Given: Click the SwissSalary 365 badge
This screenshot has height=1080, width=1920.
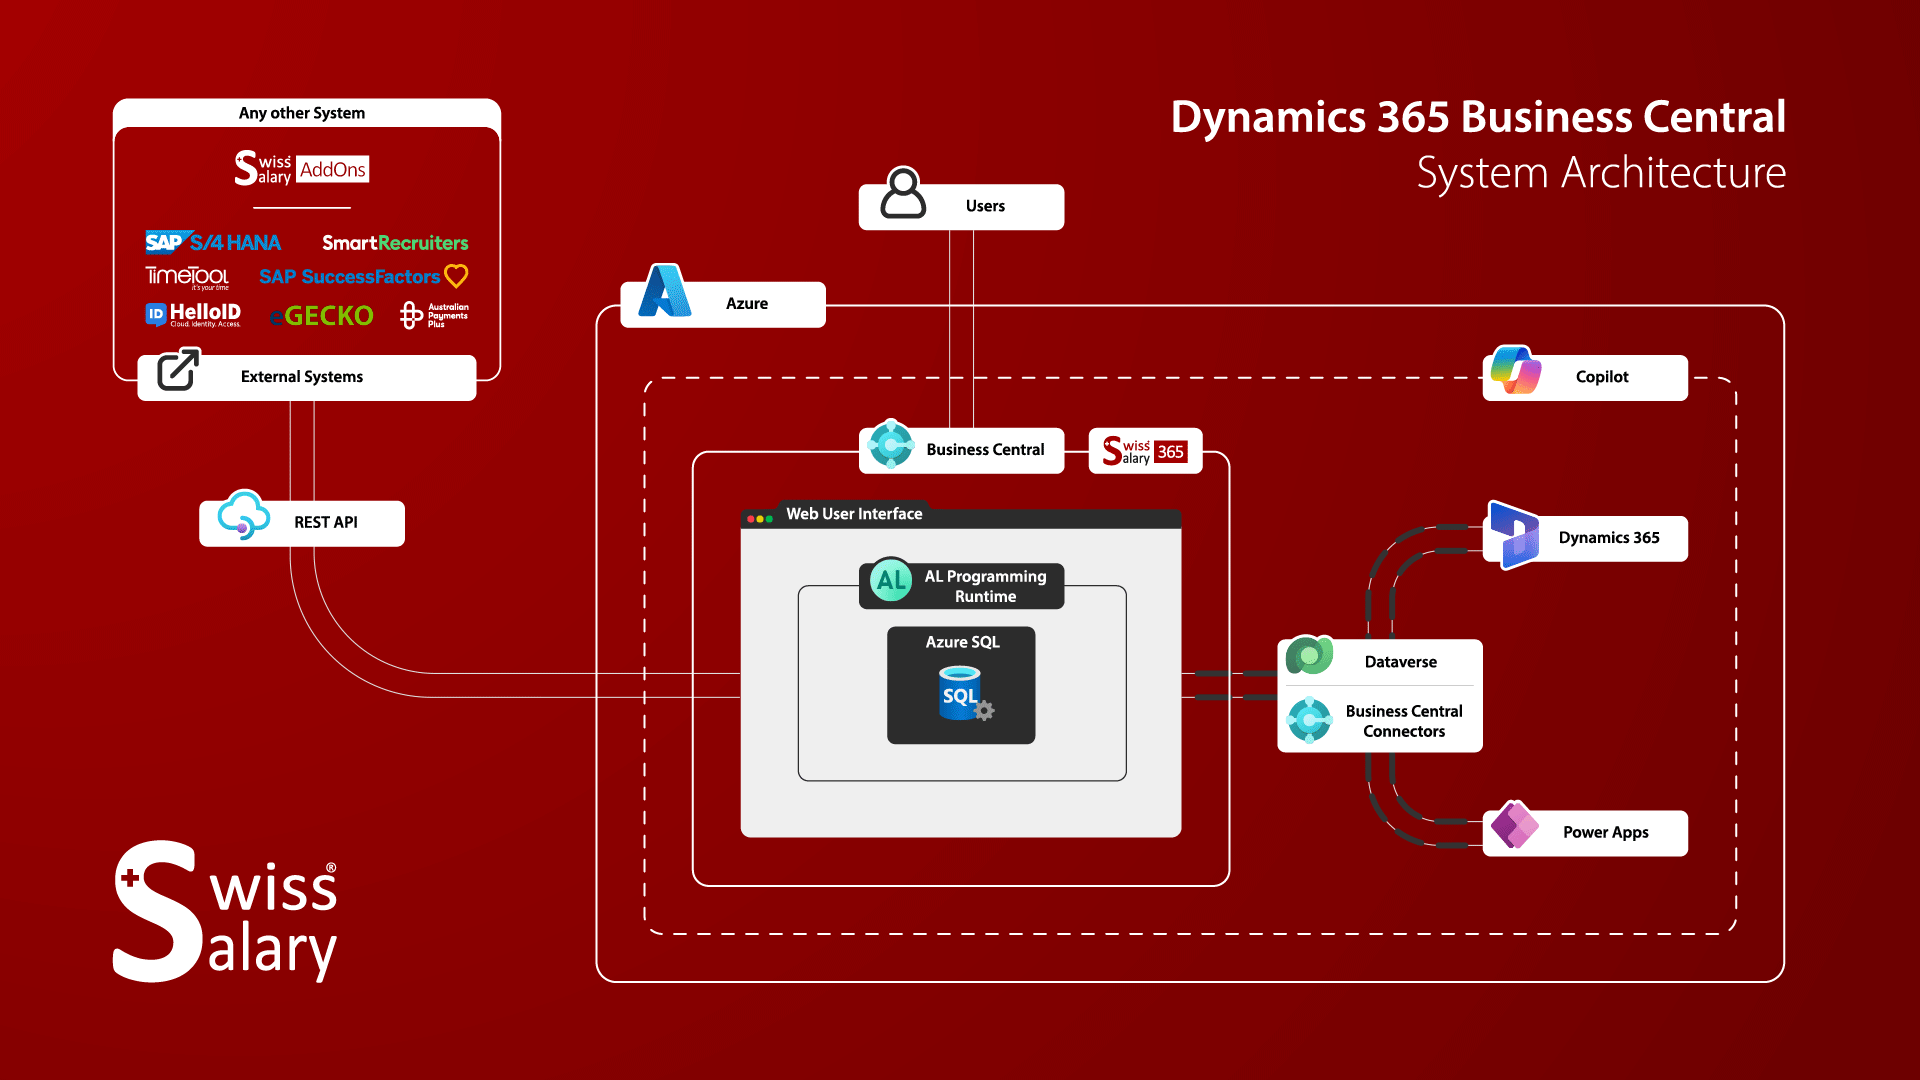Looking at the screenshot, I should click(x=1145, y=451).
